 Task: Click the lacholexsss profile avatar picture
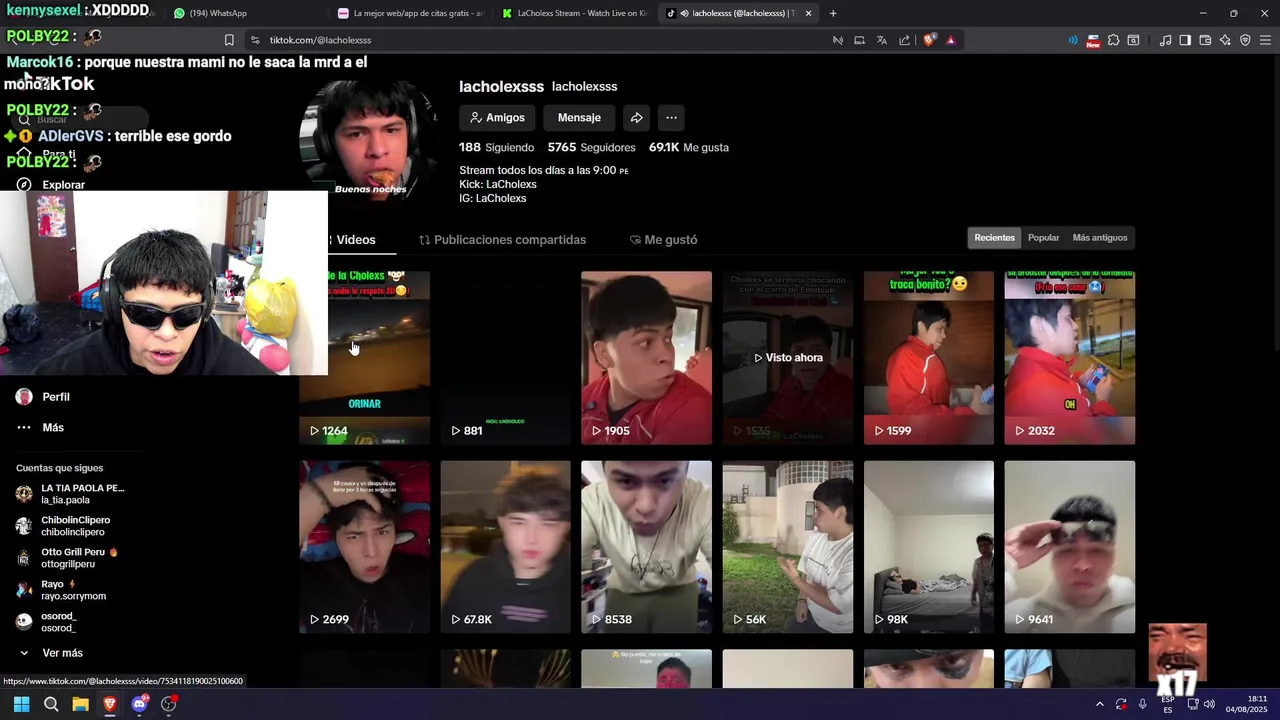368,140
